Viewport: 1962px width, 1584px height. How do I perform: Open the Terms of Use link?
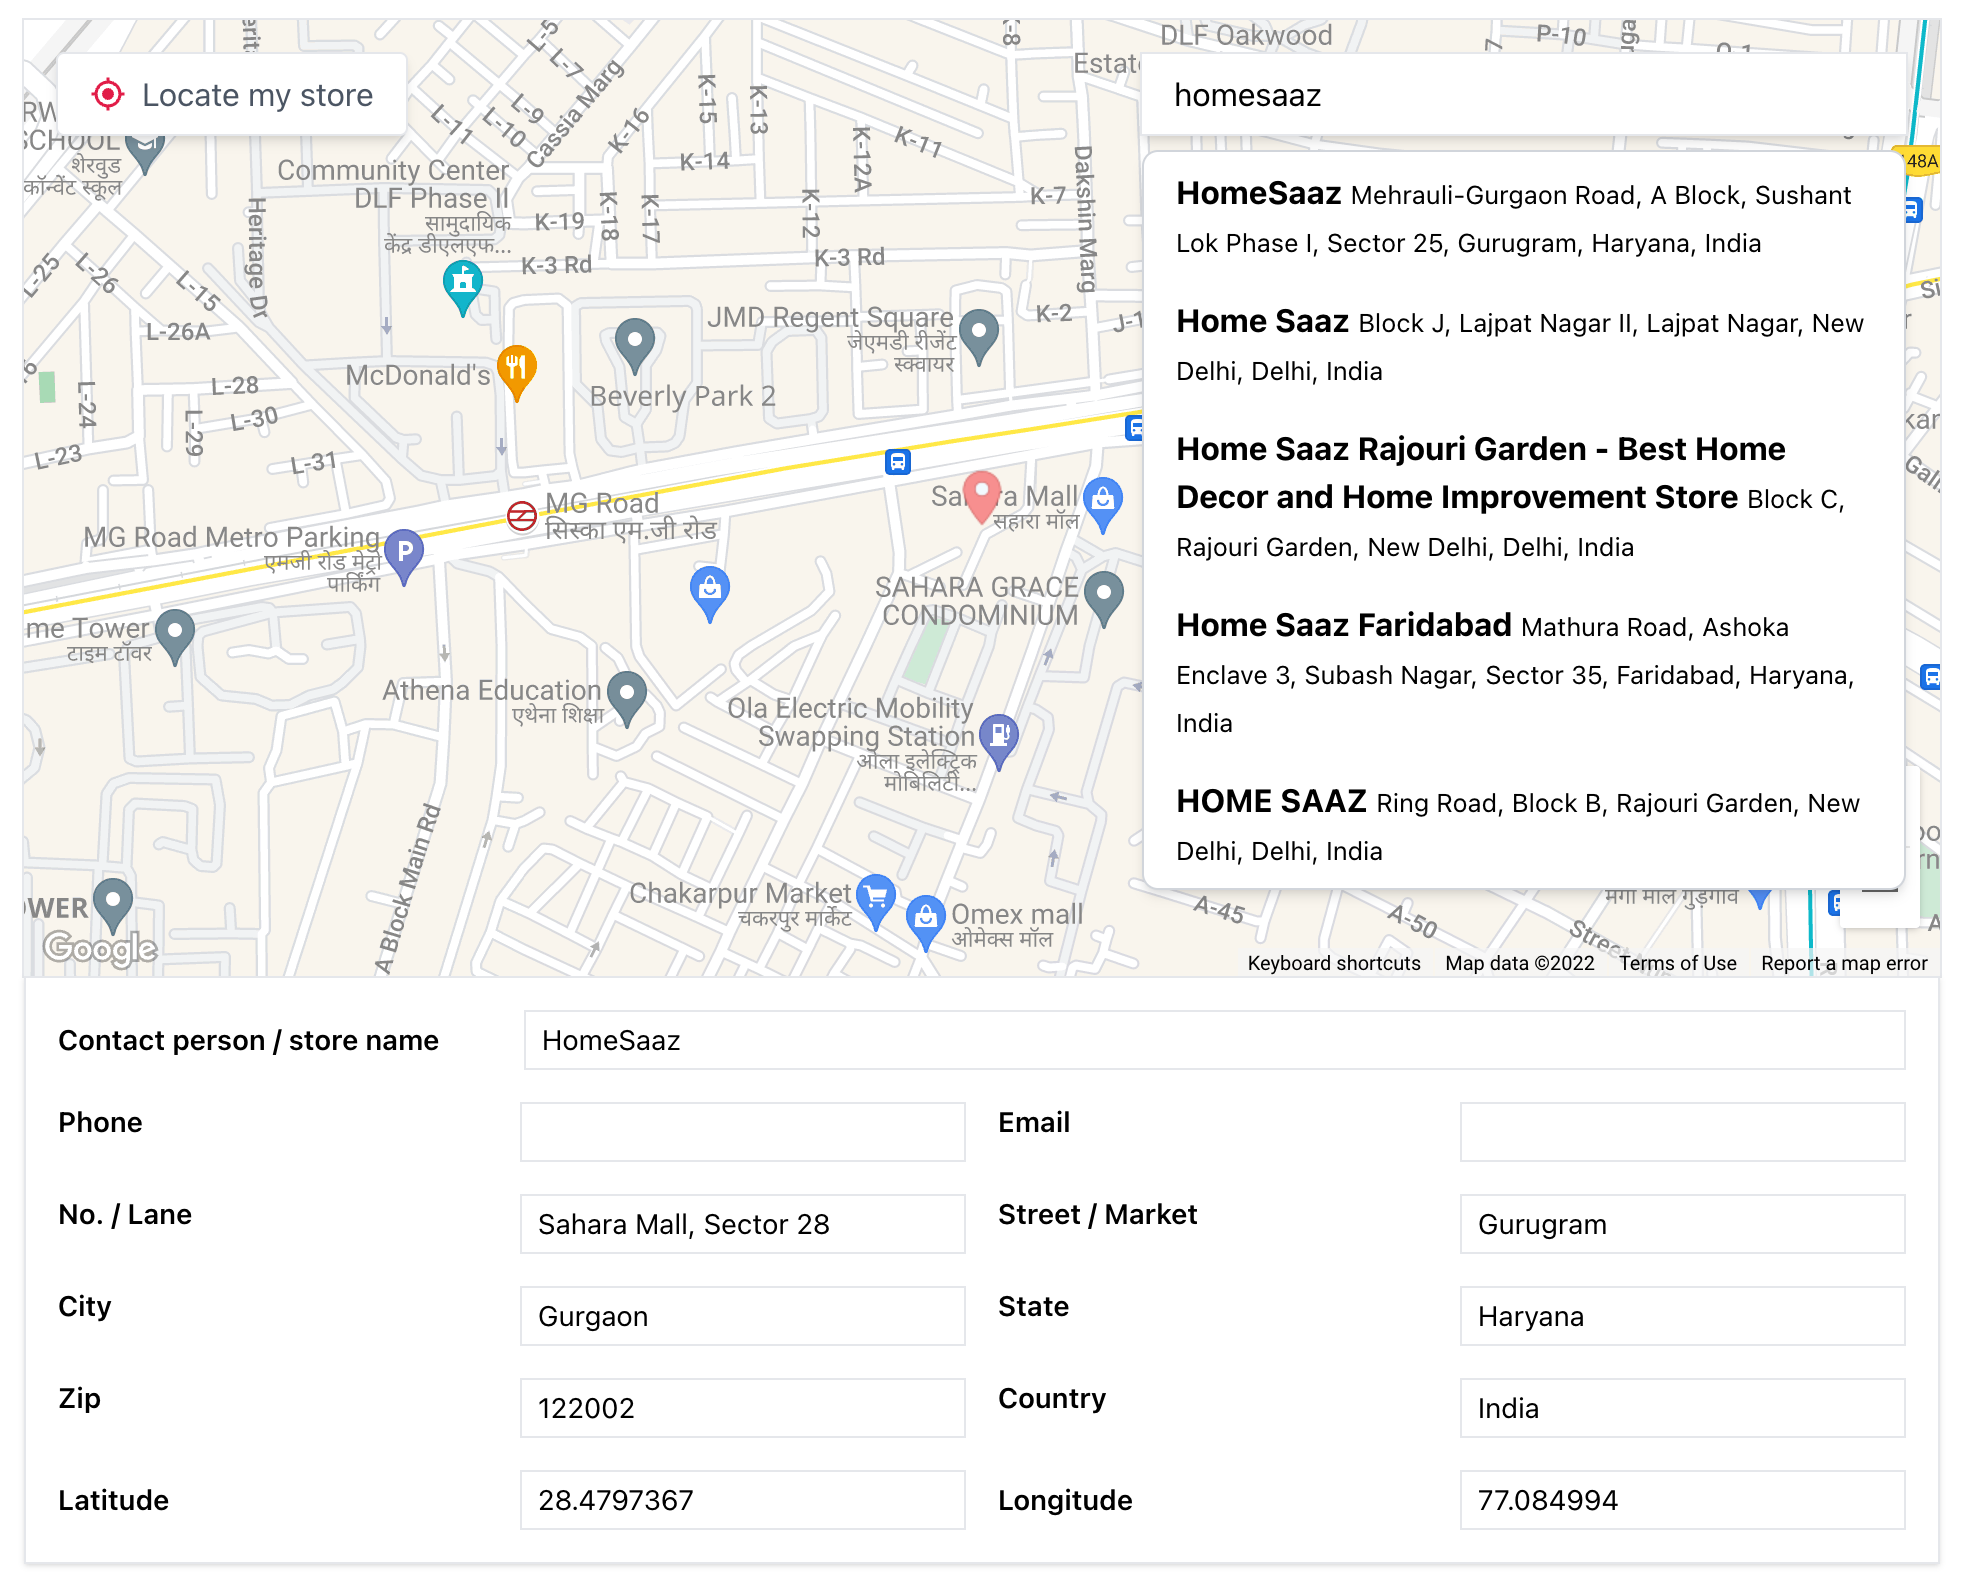pos(1677,963)
